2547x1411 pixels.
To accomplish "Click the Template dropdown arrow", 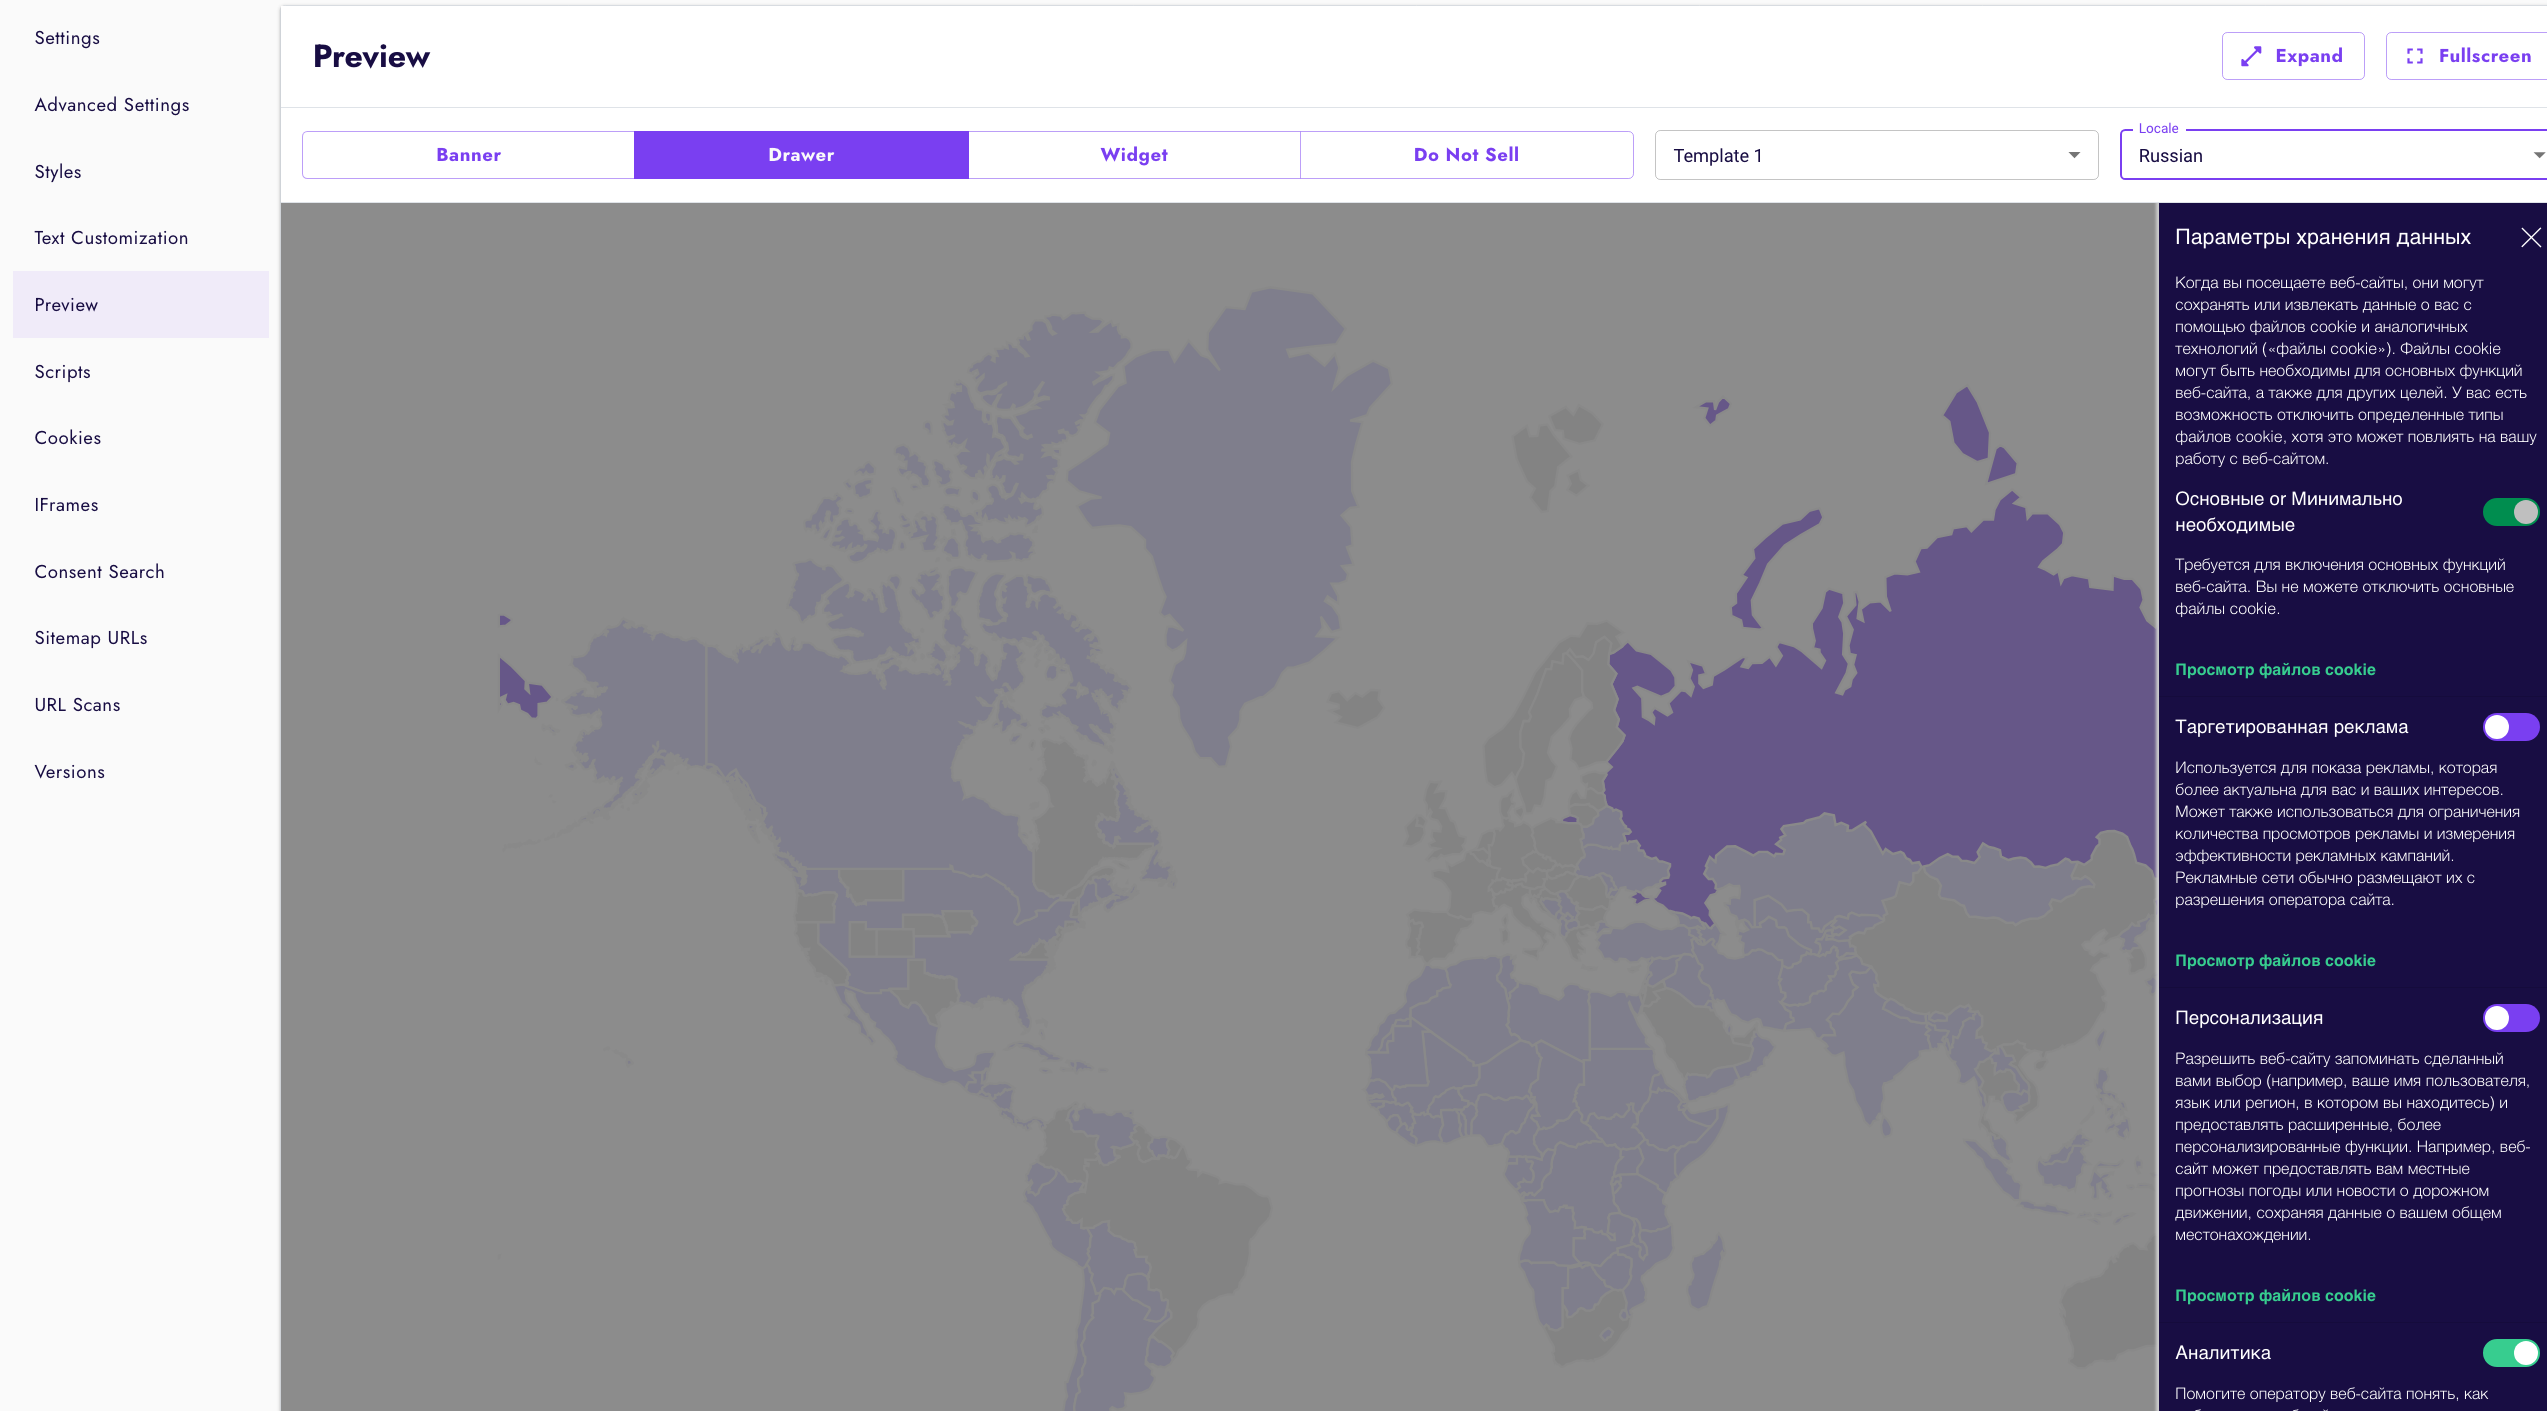I will click(2074, 156).
